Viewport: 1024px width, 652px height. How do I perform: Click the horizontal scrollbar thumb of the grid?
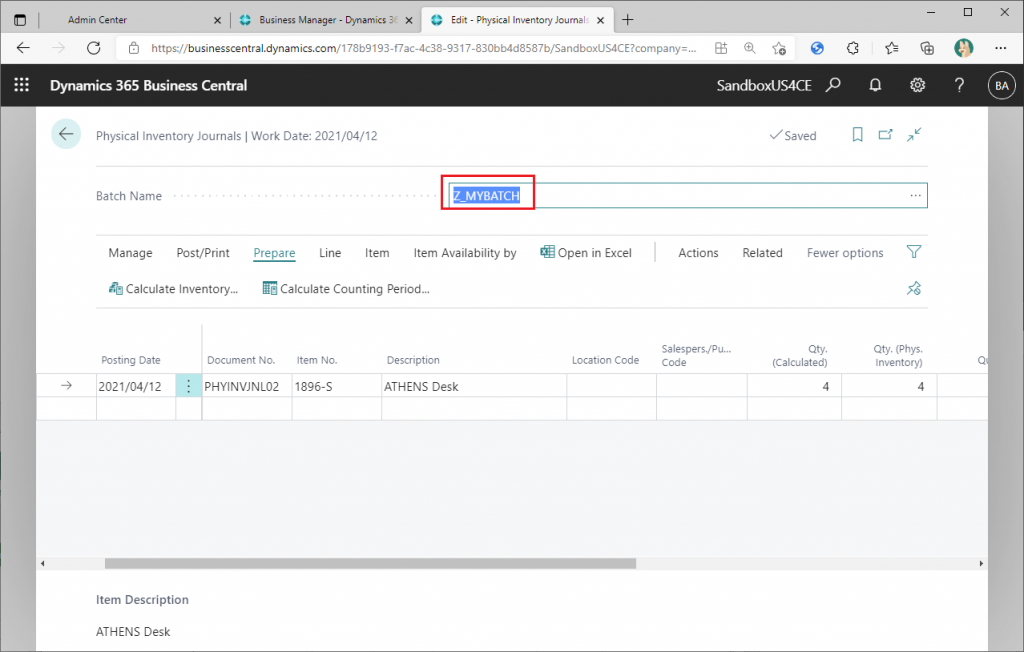point(370,563)
